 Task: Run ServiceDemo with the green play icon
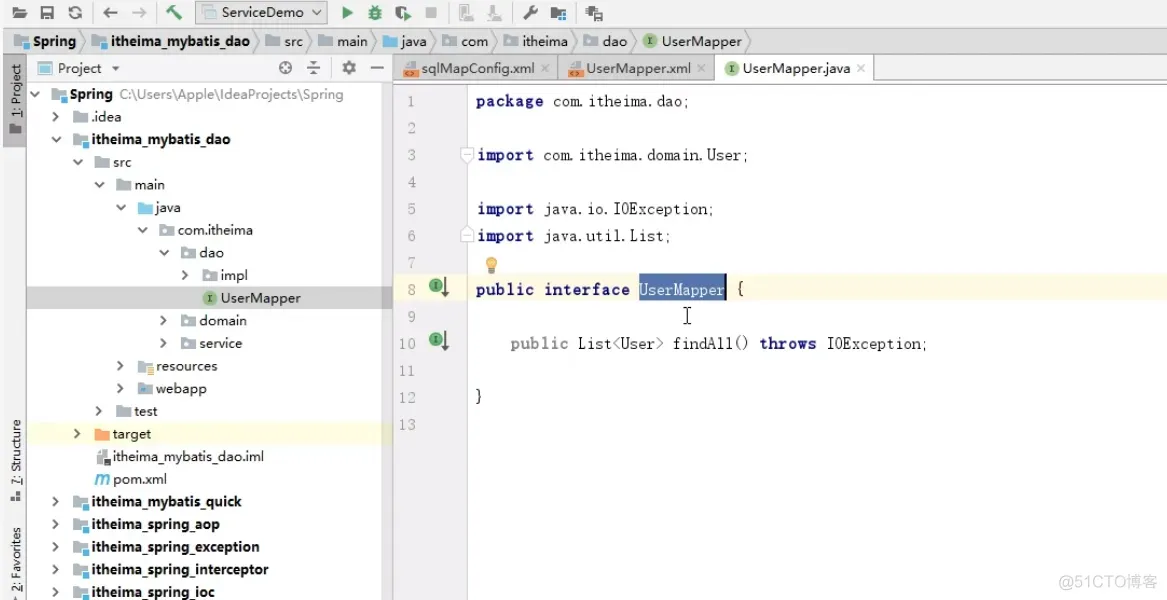click(348, 13)
